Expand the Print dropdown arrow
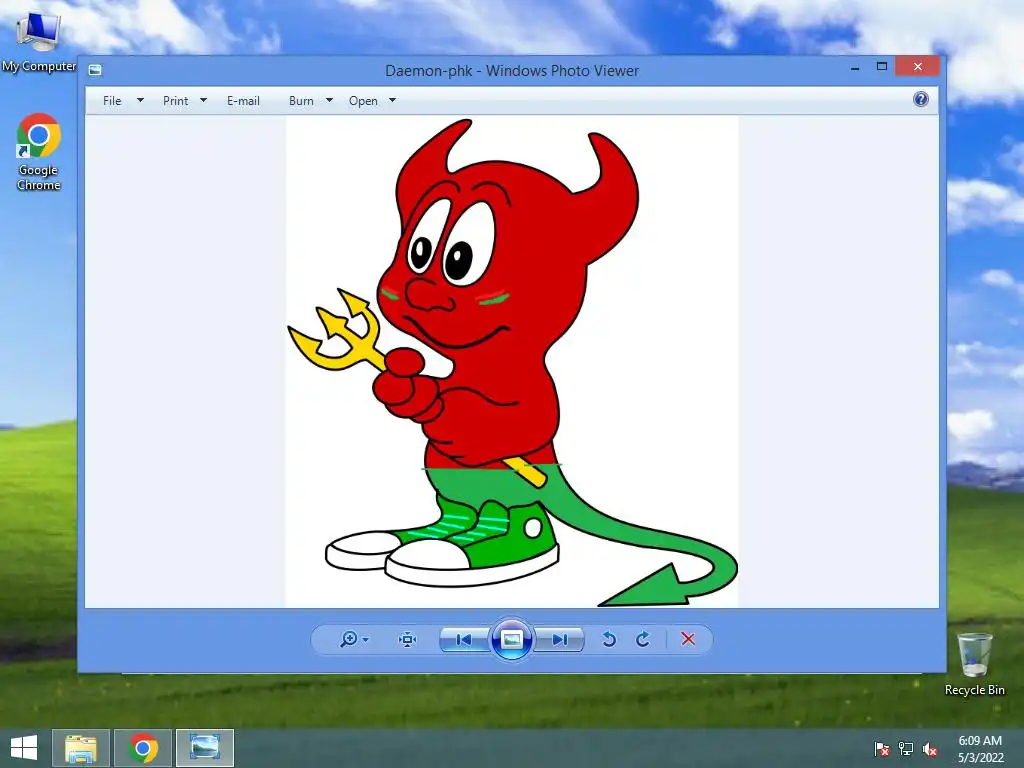This screenshot has width=1024, height=768. [x=203, y=101]
